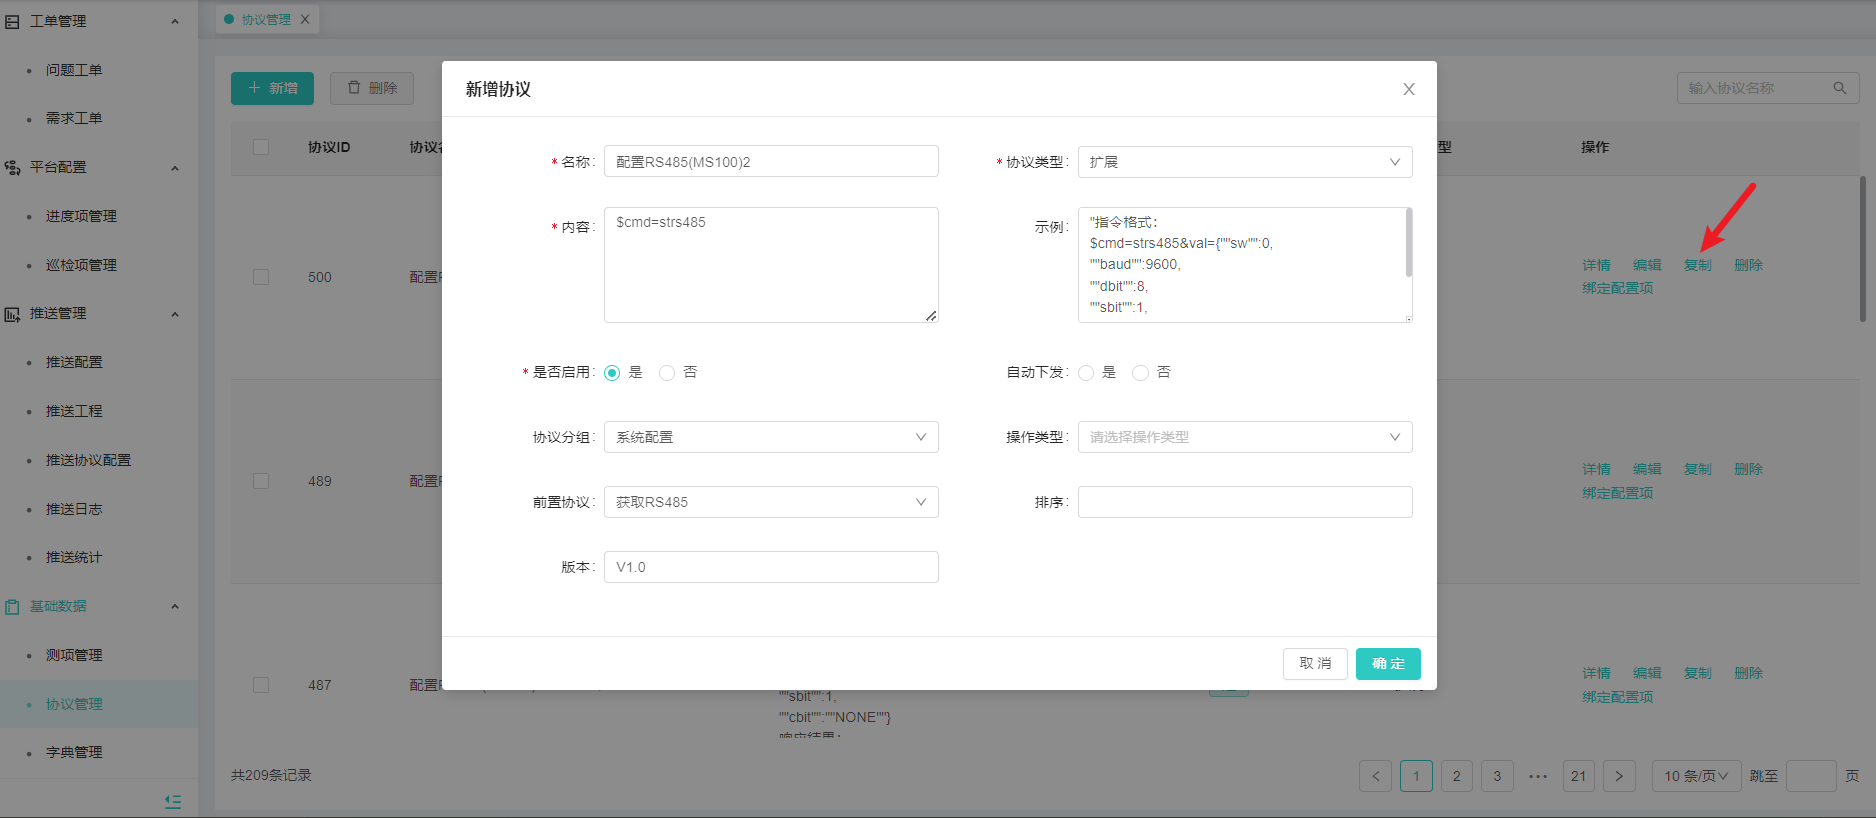Click the 工单管理 menu icon
1876x818 pixels.
click(x=12, y=21)
